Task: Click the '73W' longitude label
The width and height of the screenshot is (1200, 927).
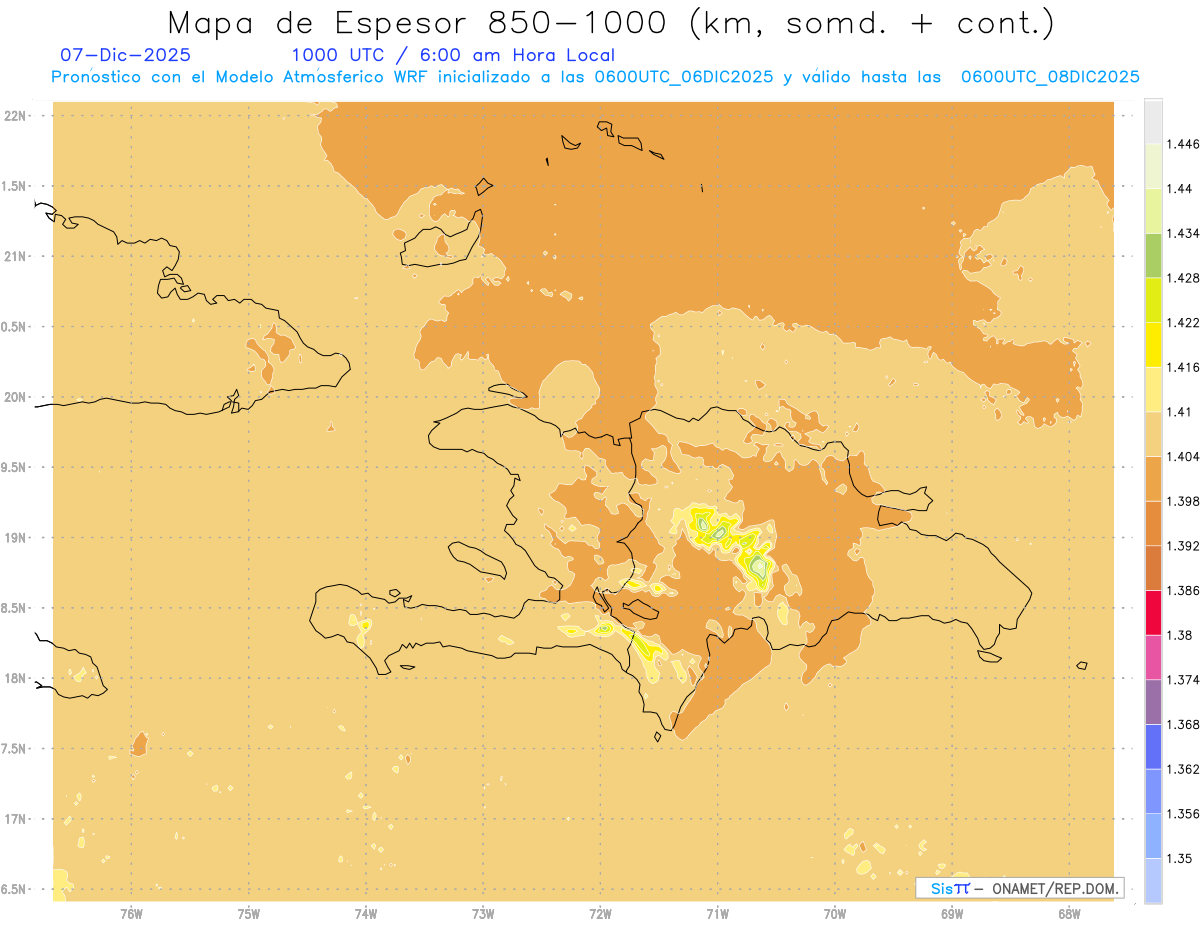Action: pos(483,914)
